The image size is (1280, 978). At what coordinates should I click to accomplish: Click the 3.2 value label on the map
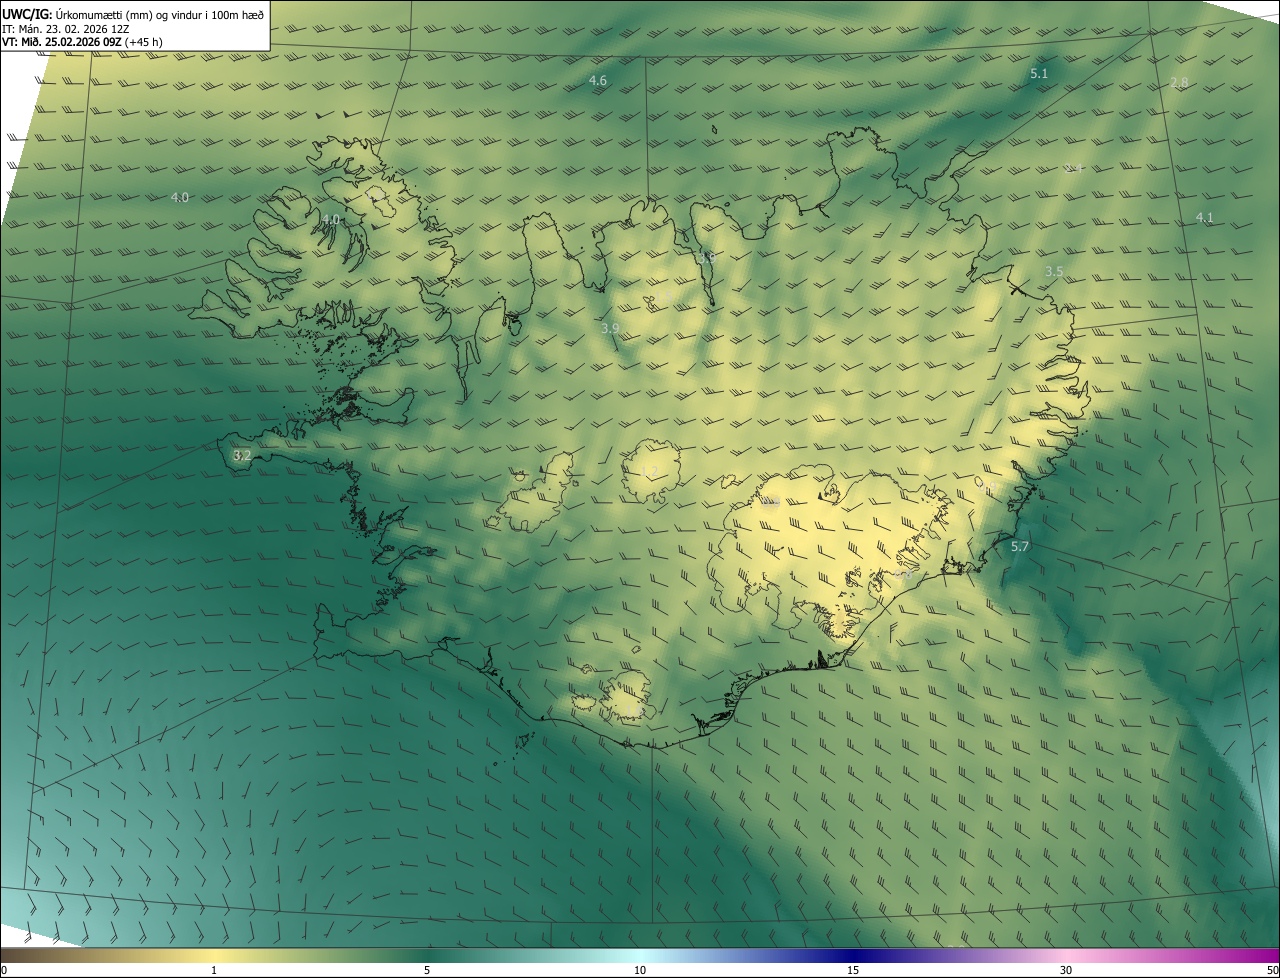pyautogui.click(x=242, y=455)
